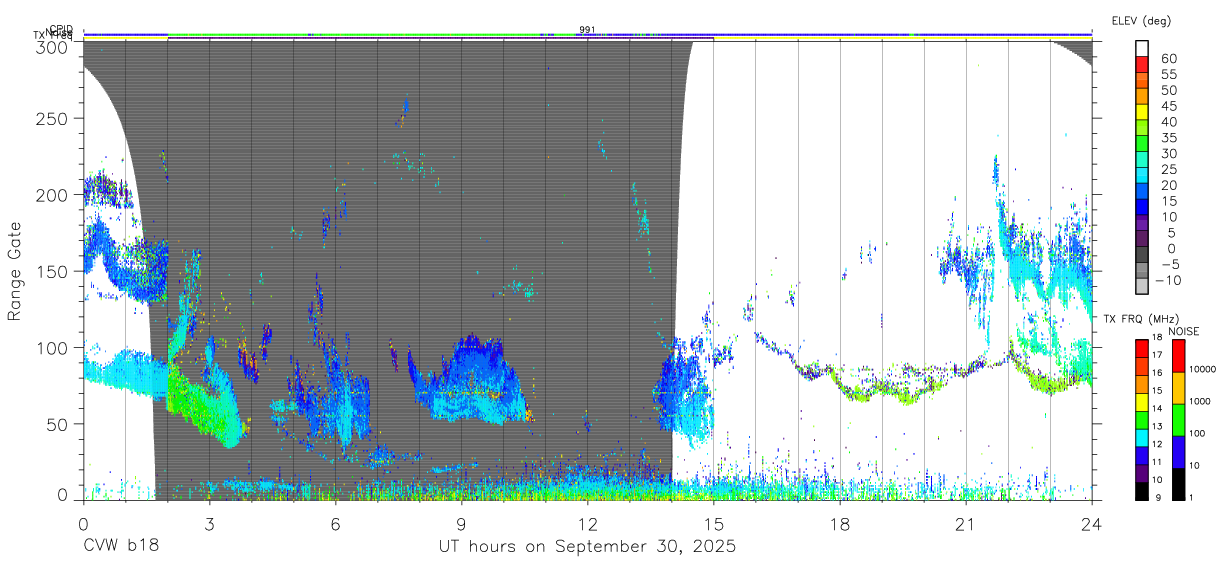This screenshot has height=567, width=1228.
Task: Select the light gray bottom elevation swatch
Action: click(1143, 286)
